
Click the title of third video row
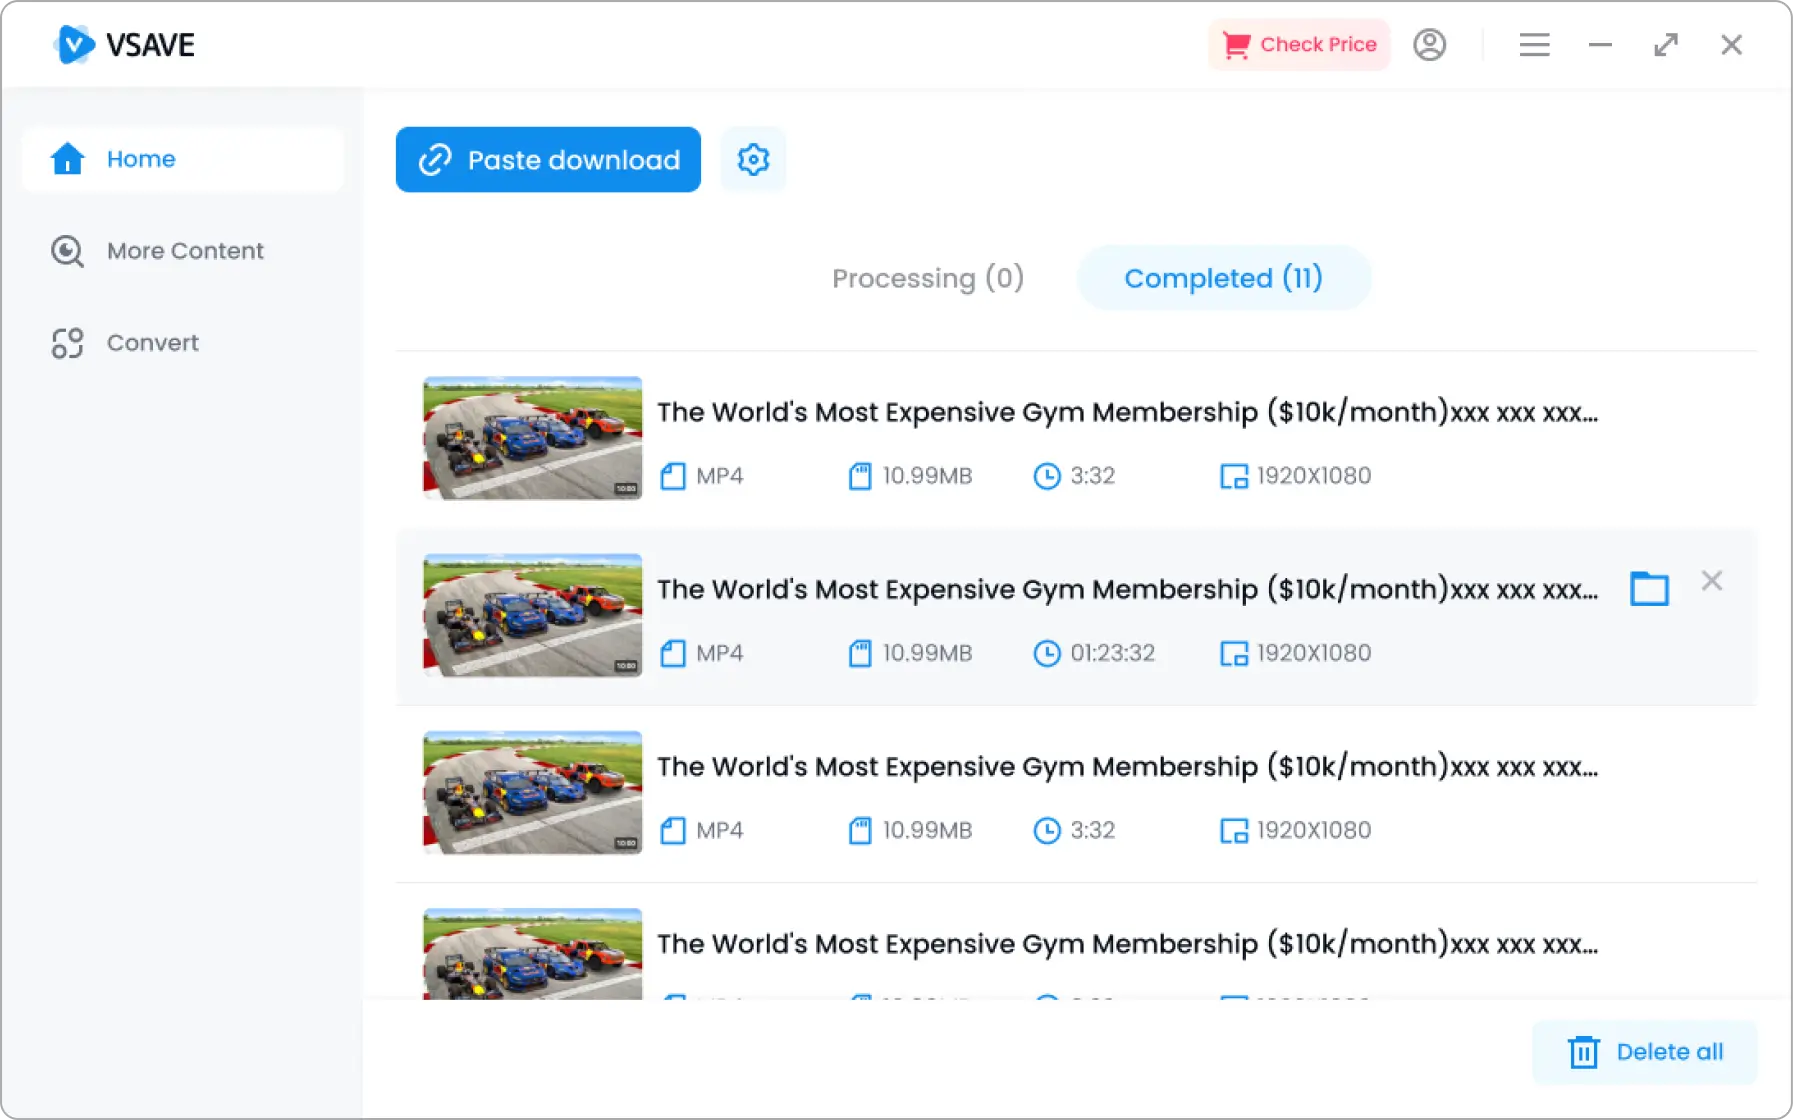[x=1127, y=766]
